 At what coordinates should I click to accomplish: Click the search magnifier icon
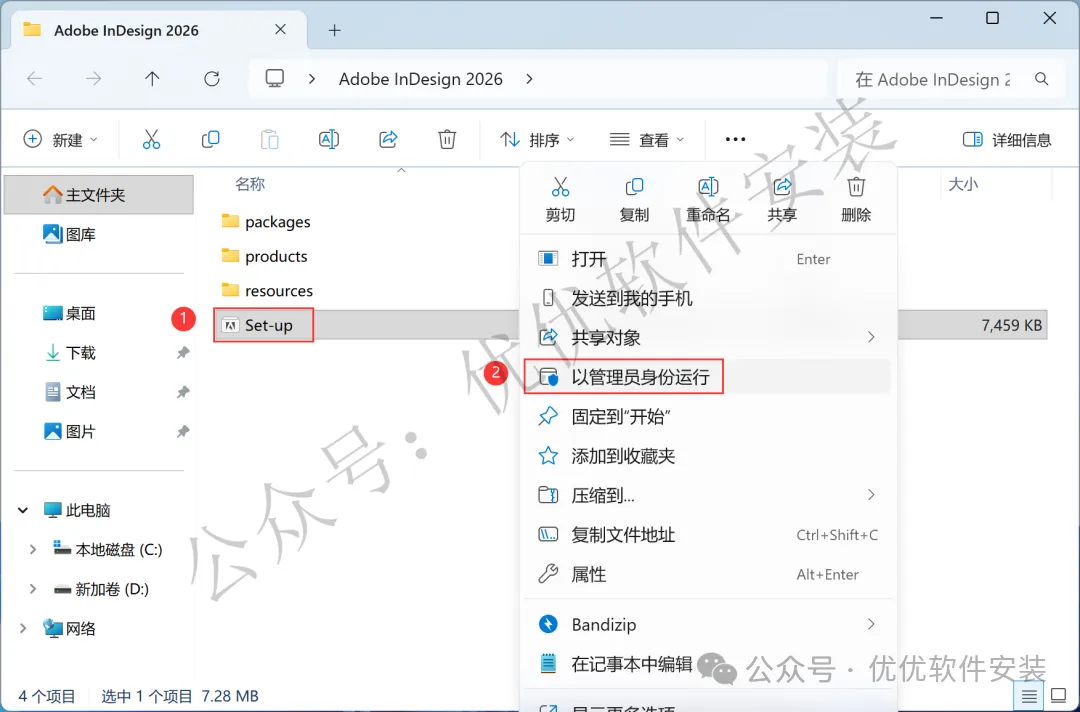pos(1041,79)
